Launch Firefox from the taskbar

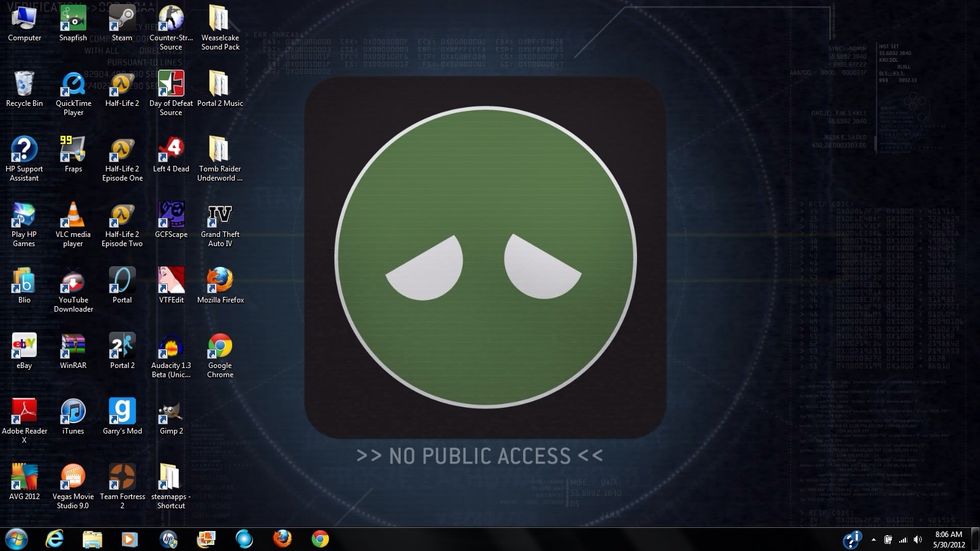[x=282, y=539]
